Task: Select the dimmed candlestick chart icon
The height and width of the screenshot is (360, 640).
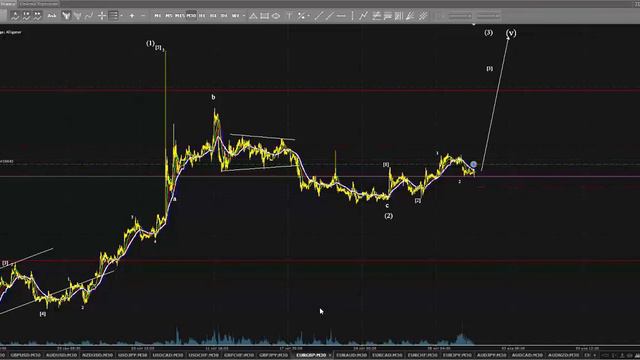Action: [78, 16]
